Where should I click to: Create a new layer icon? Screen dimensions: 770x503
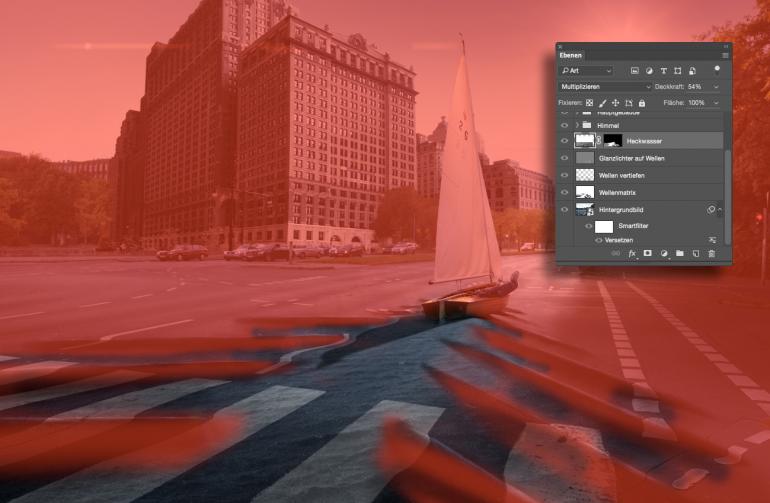pyautogui.click(x=696, y=253)
